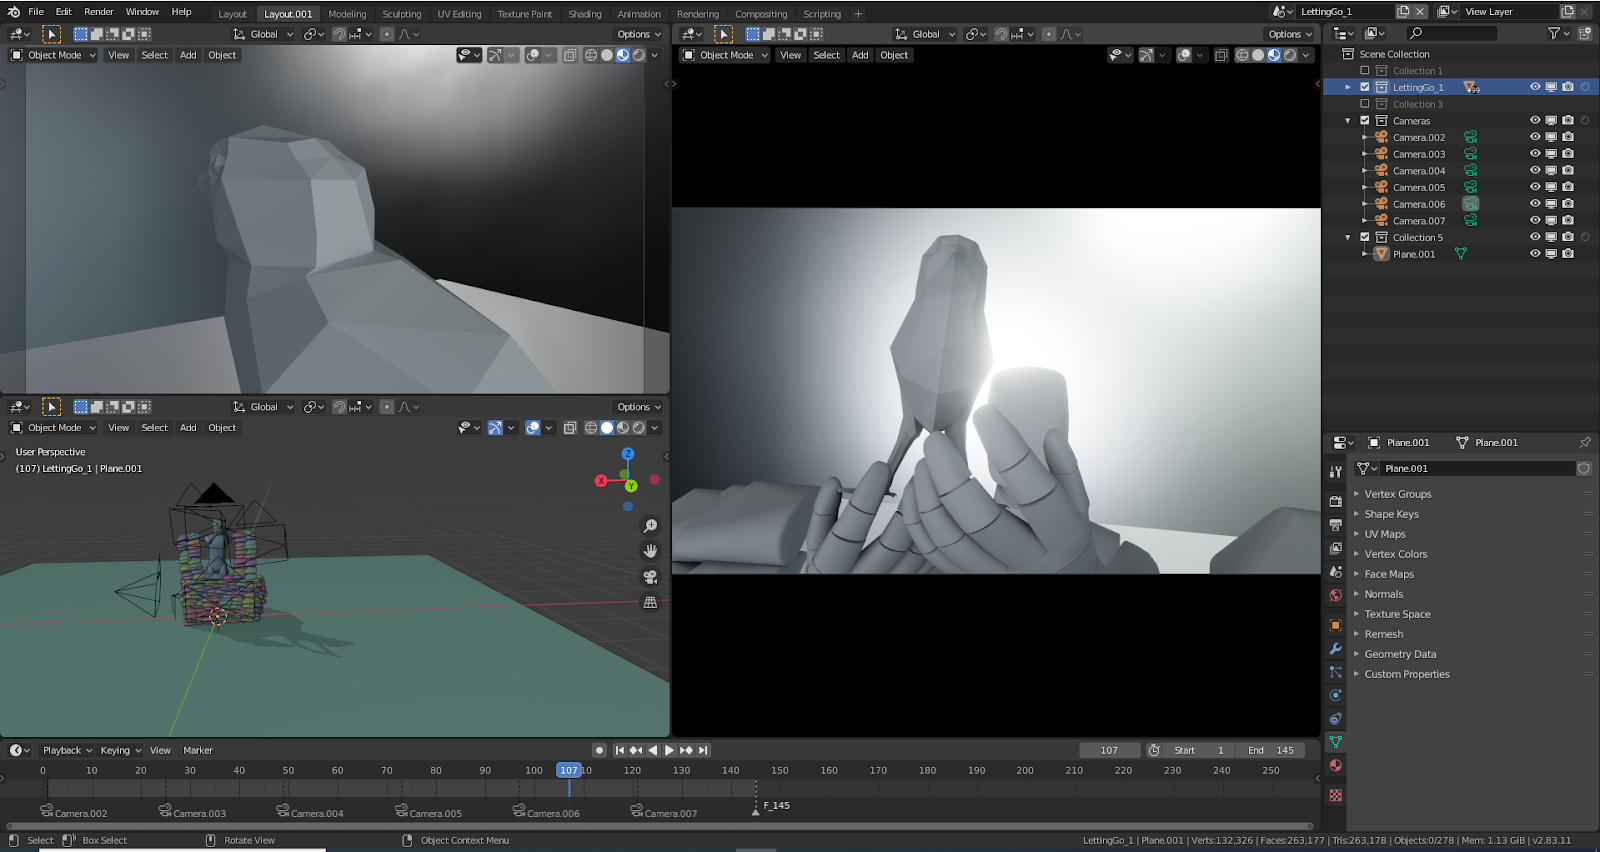The image size is (1600, 852).
Task: Open the Particles properties tab
Action: (x=1335, y=672)
